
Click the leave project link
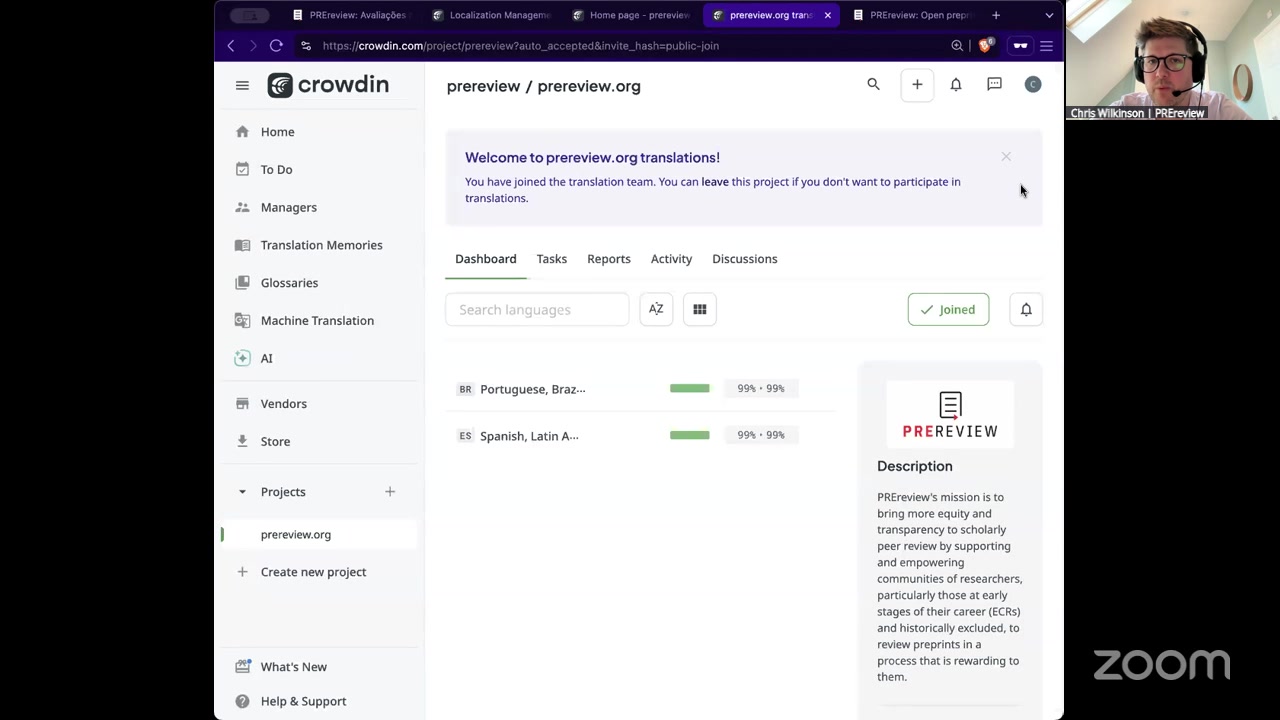point(714,182)
